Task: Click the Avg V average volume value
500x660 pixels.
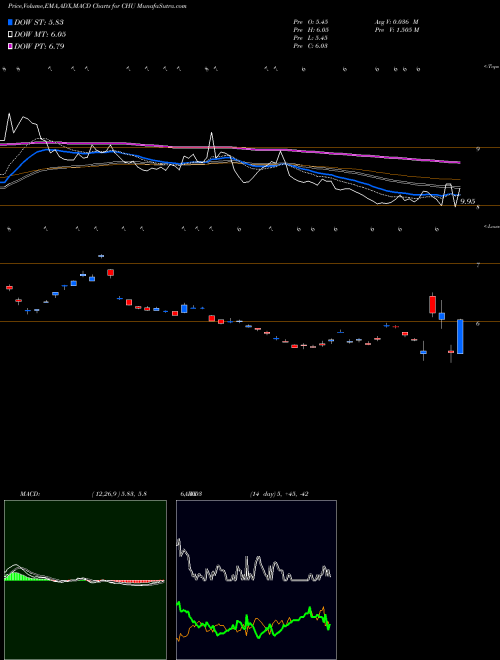Action: 397,21
